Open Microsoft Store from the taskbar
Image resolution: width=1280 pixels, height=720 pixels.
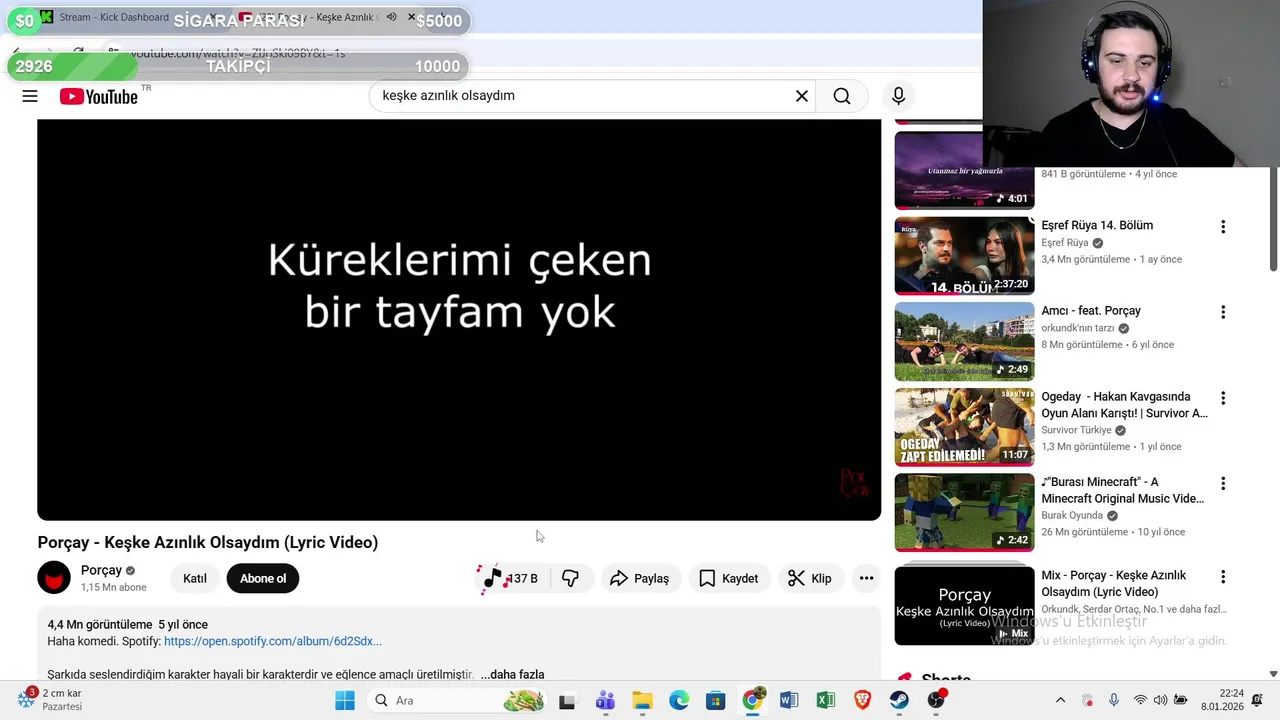[715, 700]
